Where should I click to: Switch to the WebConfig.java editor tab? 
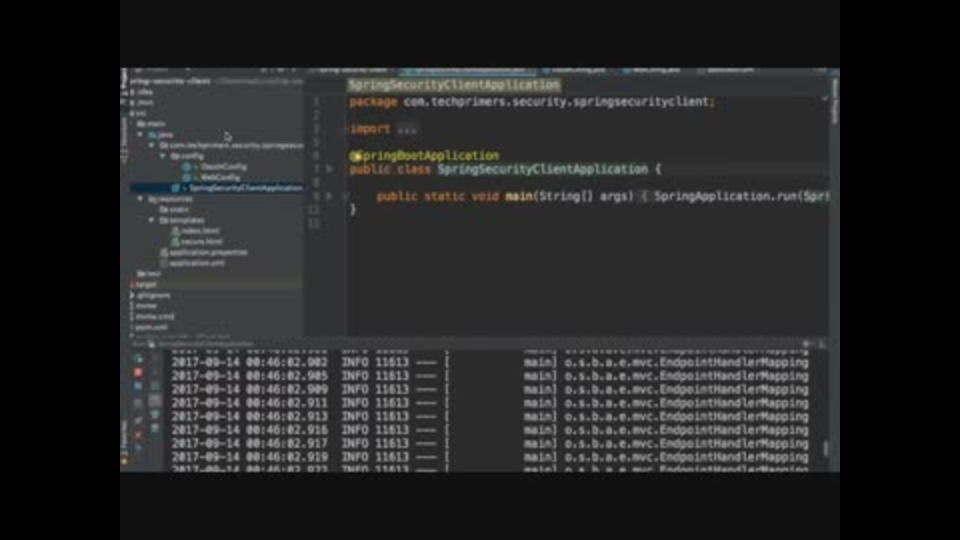(652, 70)
